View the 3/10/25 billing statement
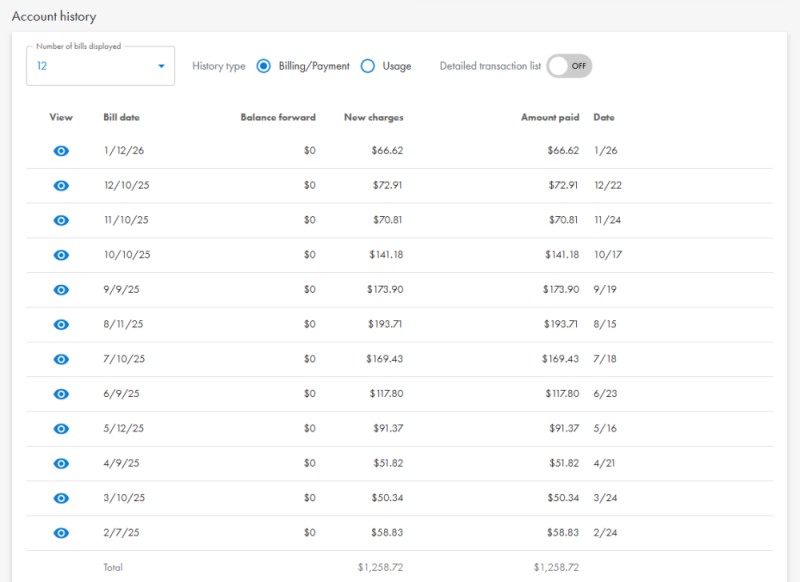 tap(61, 498)
